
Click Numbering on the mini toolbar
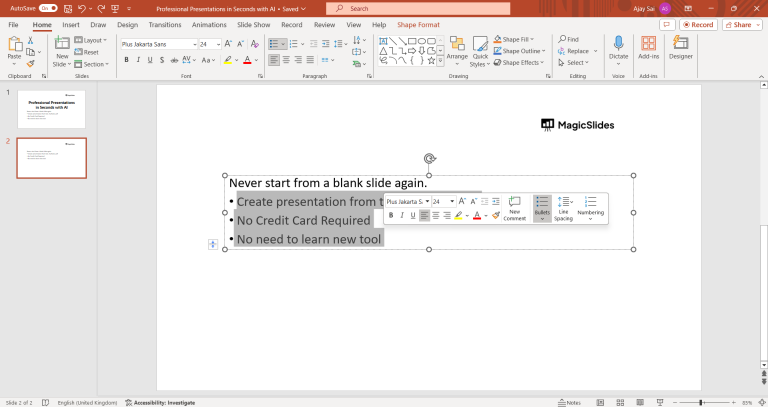590,208
